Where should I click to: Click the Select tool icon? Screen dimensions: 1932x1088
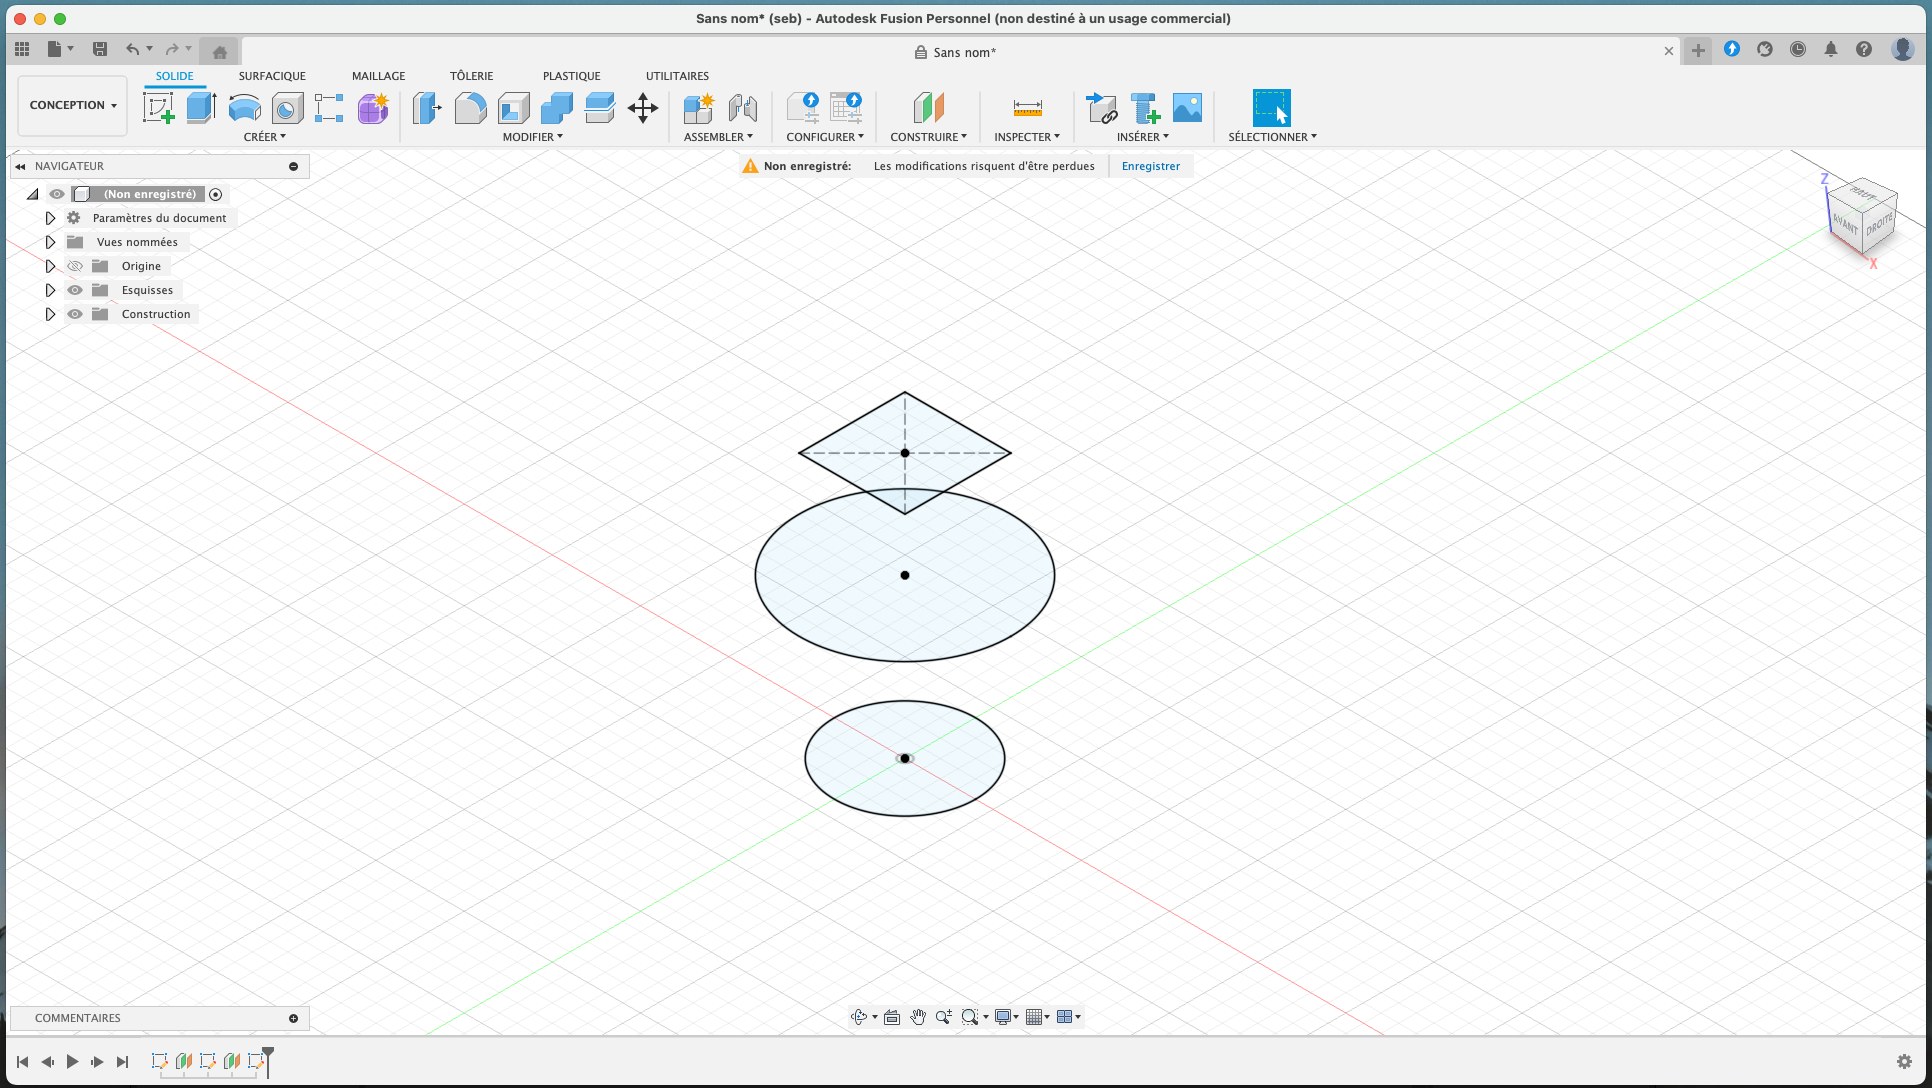tap(1271, 108)
